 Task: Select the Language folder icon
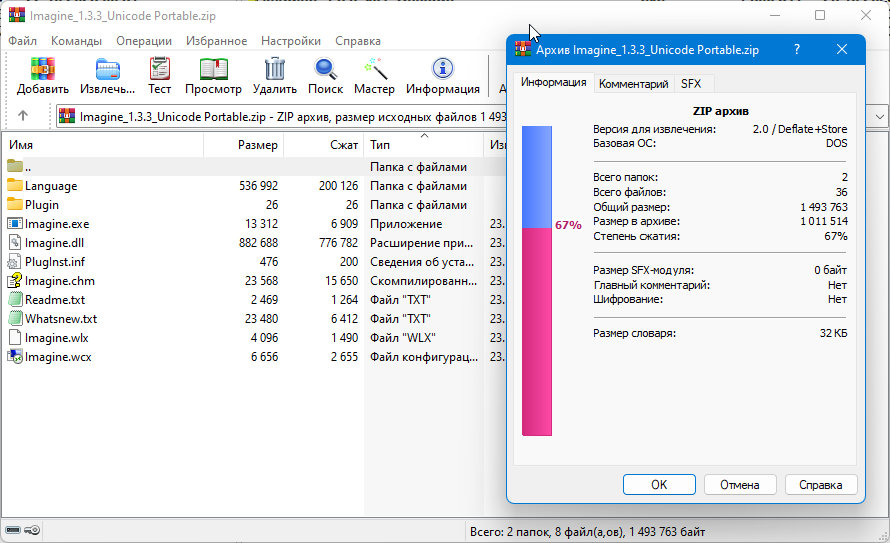pyautogui.click(x=15, y=186)
